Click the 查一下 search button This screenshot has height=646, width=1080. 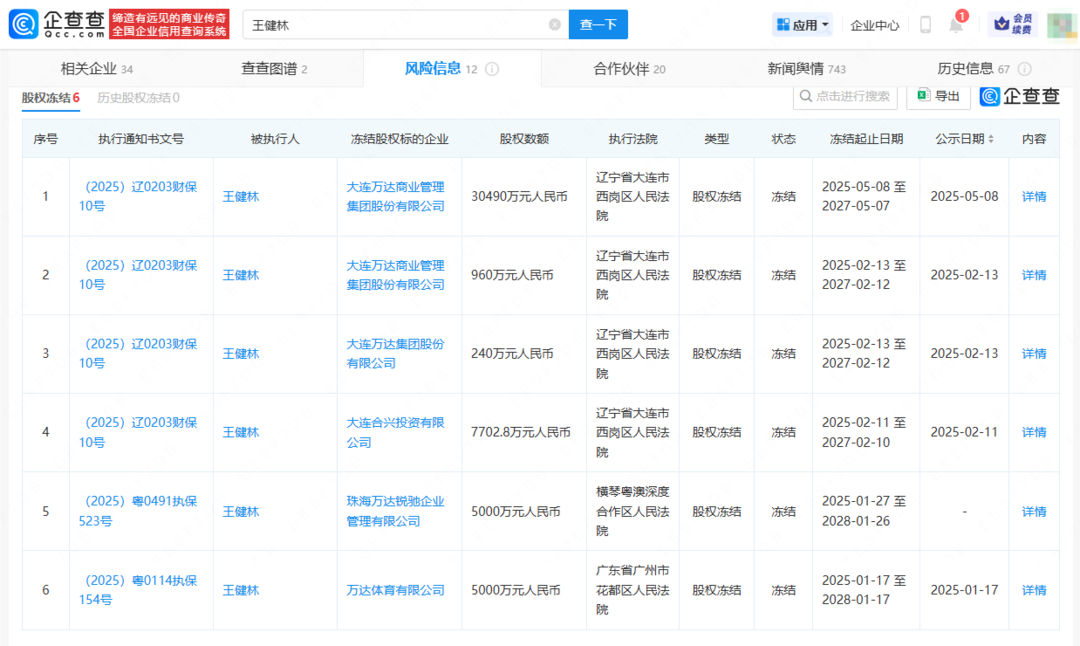coord(598,25)
